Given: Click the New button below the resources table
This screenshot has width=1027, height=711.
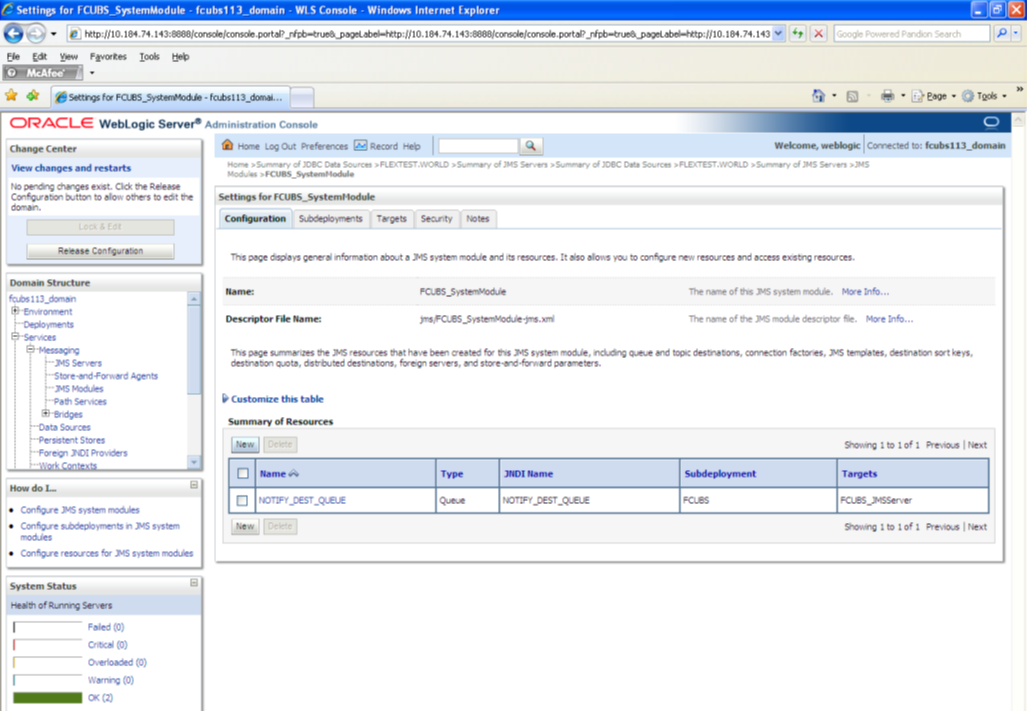Looking at the screenshot, I should [x=245, y=526].
